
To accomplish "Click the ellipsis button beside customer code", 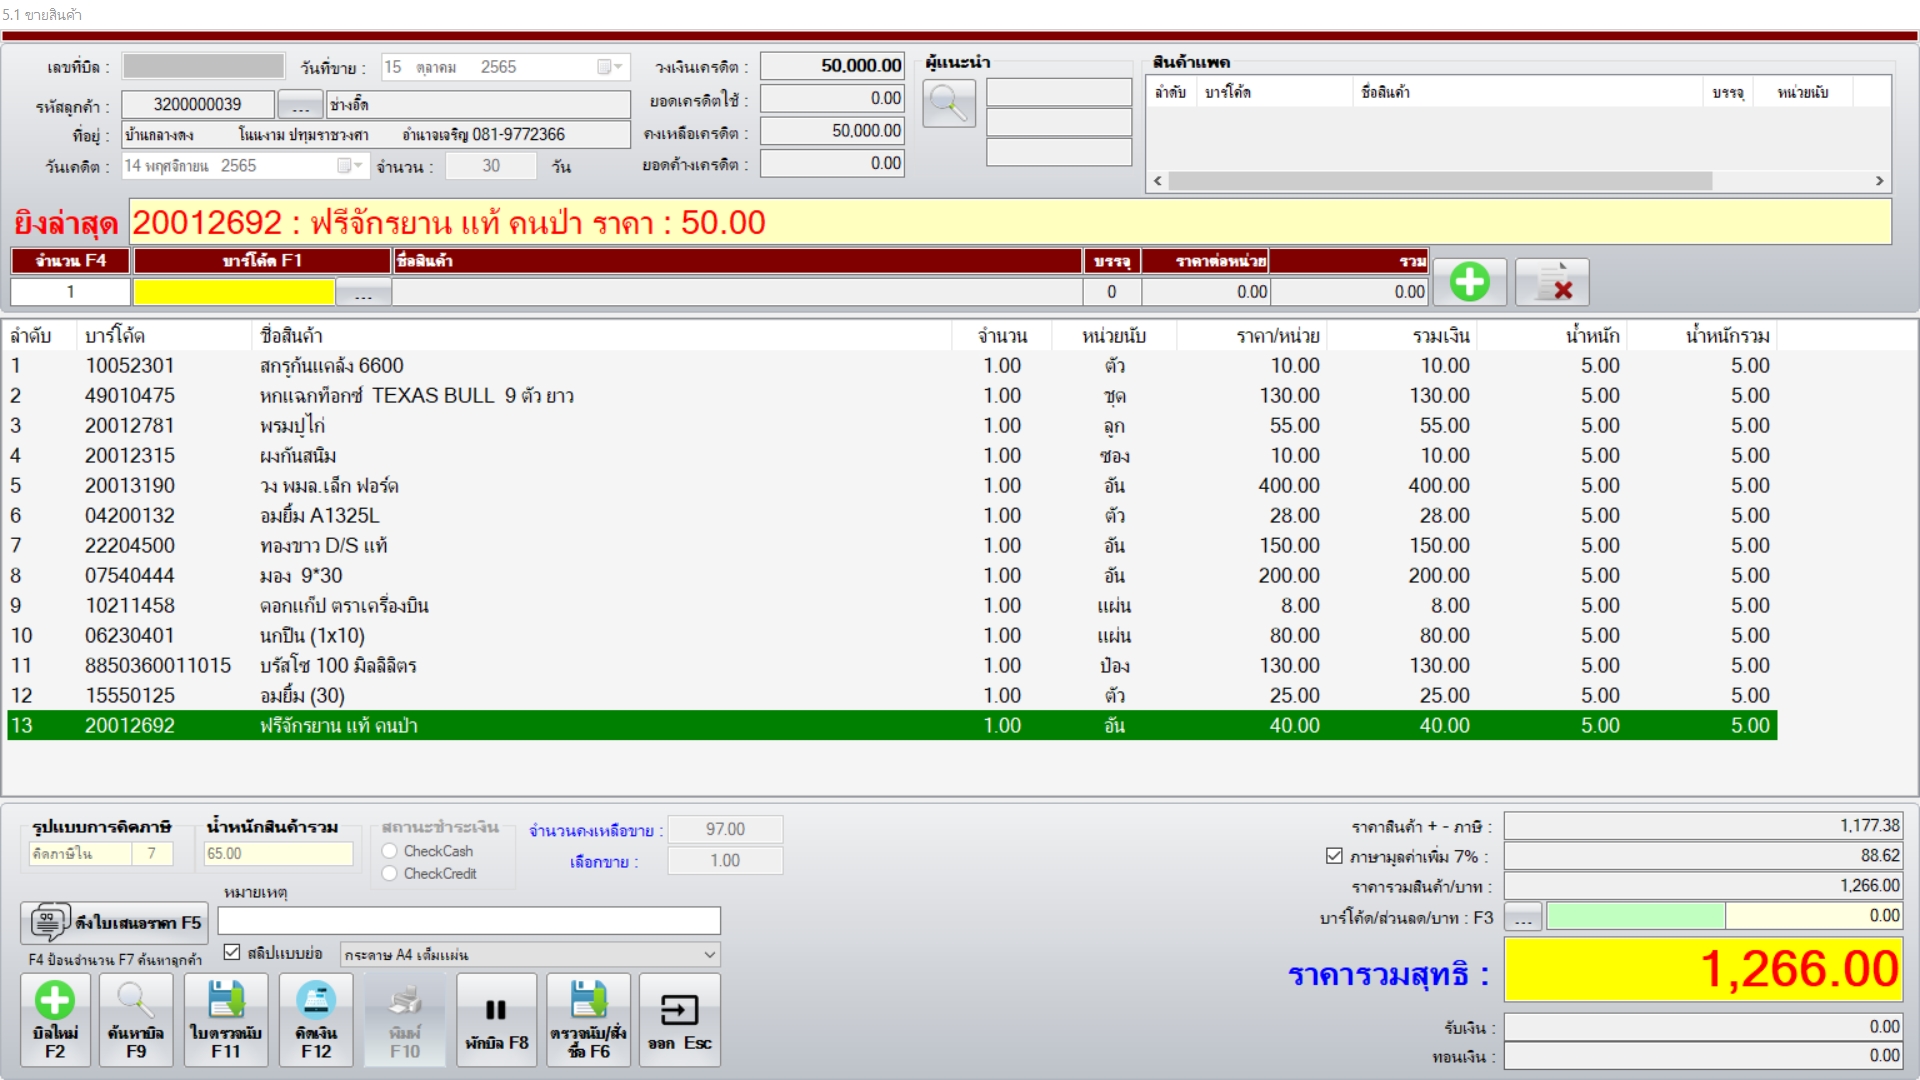I will tap(300, 105).
